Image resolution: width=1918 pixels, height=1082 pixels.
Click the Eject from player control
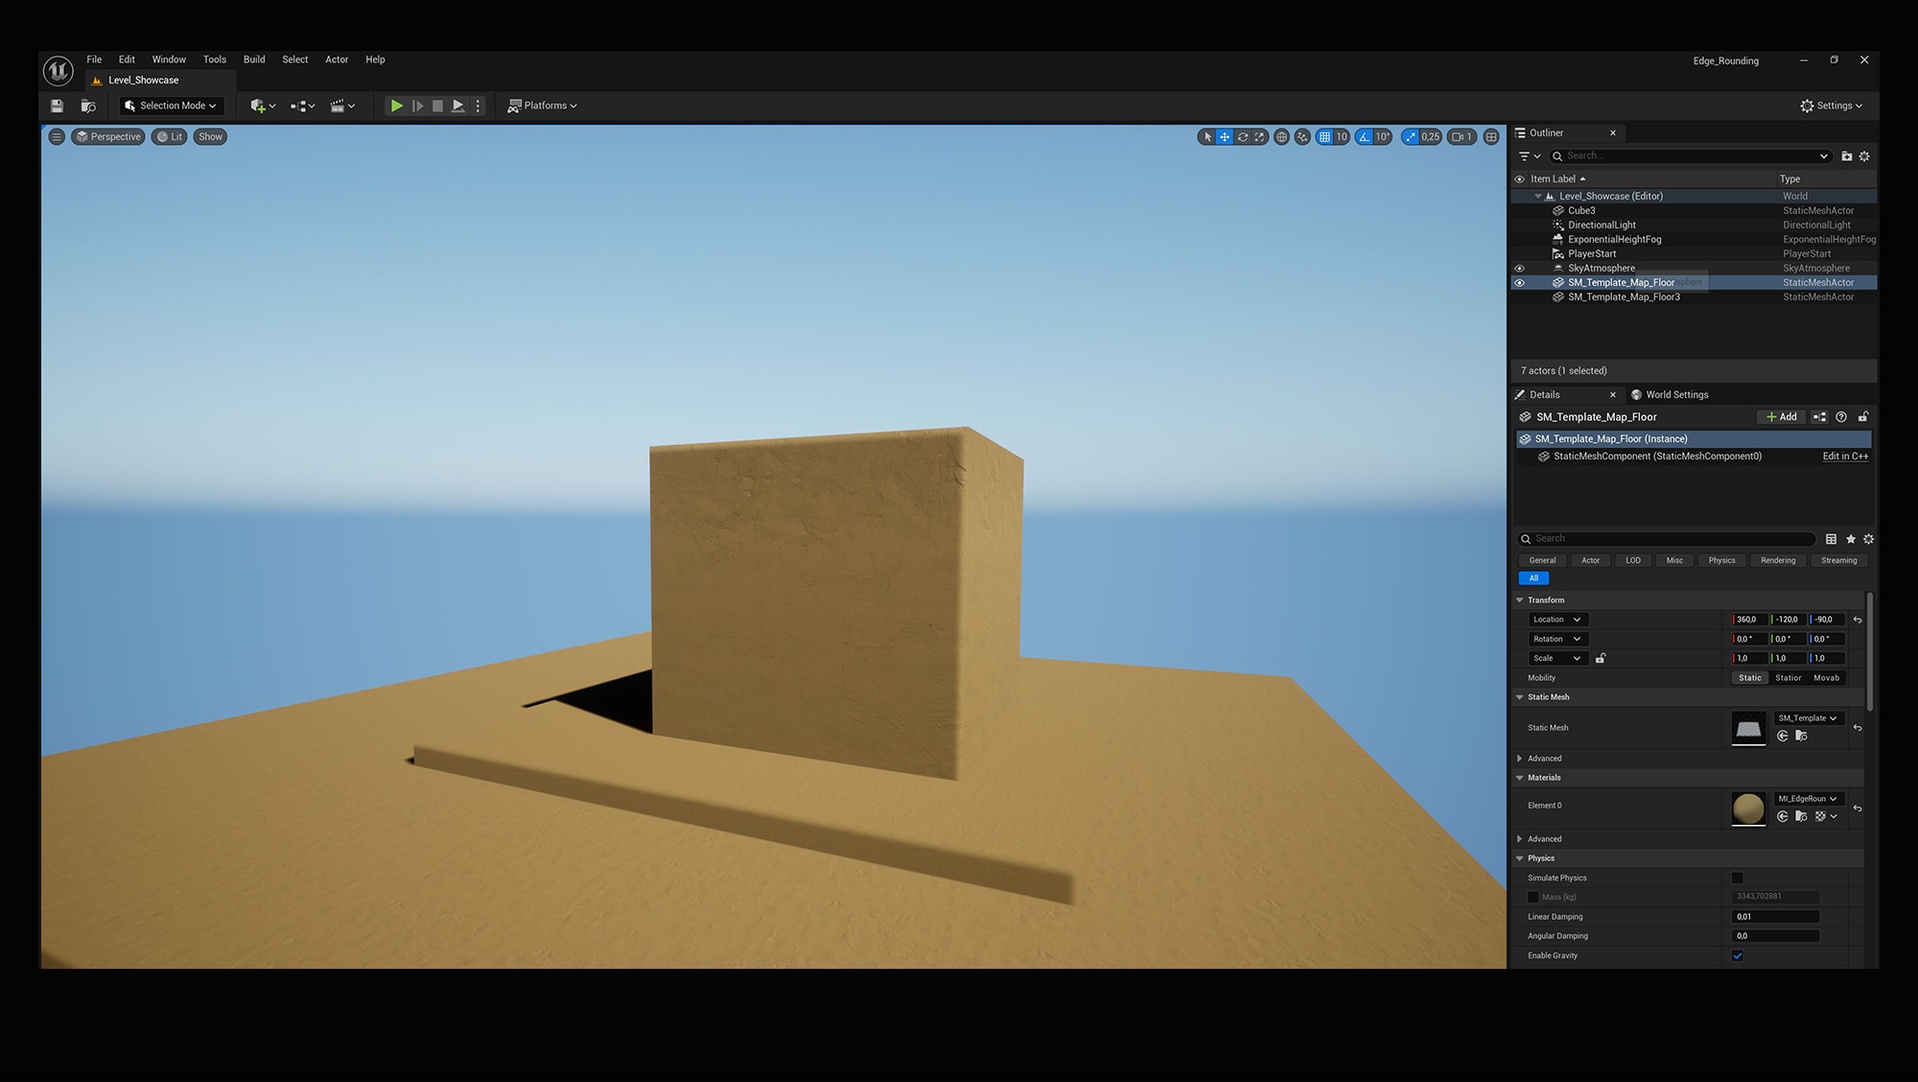coord(458,106)
